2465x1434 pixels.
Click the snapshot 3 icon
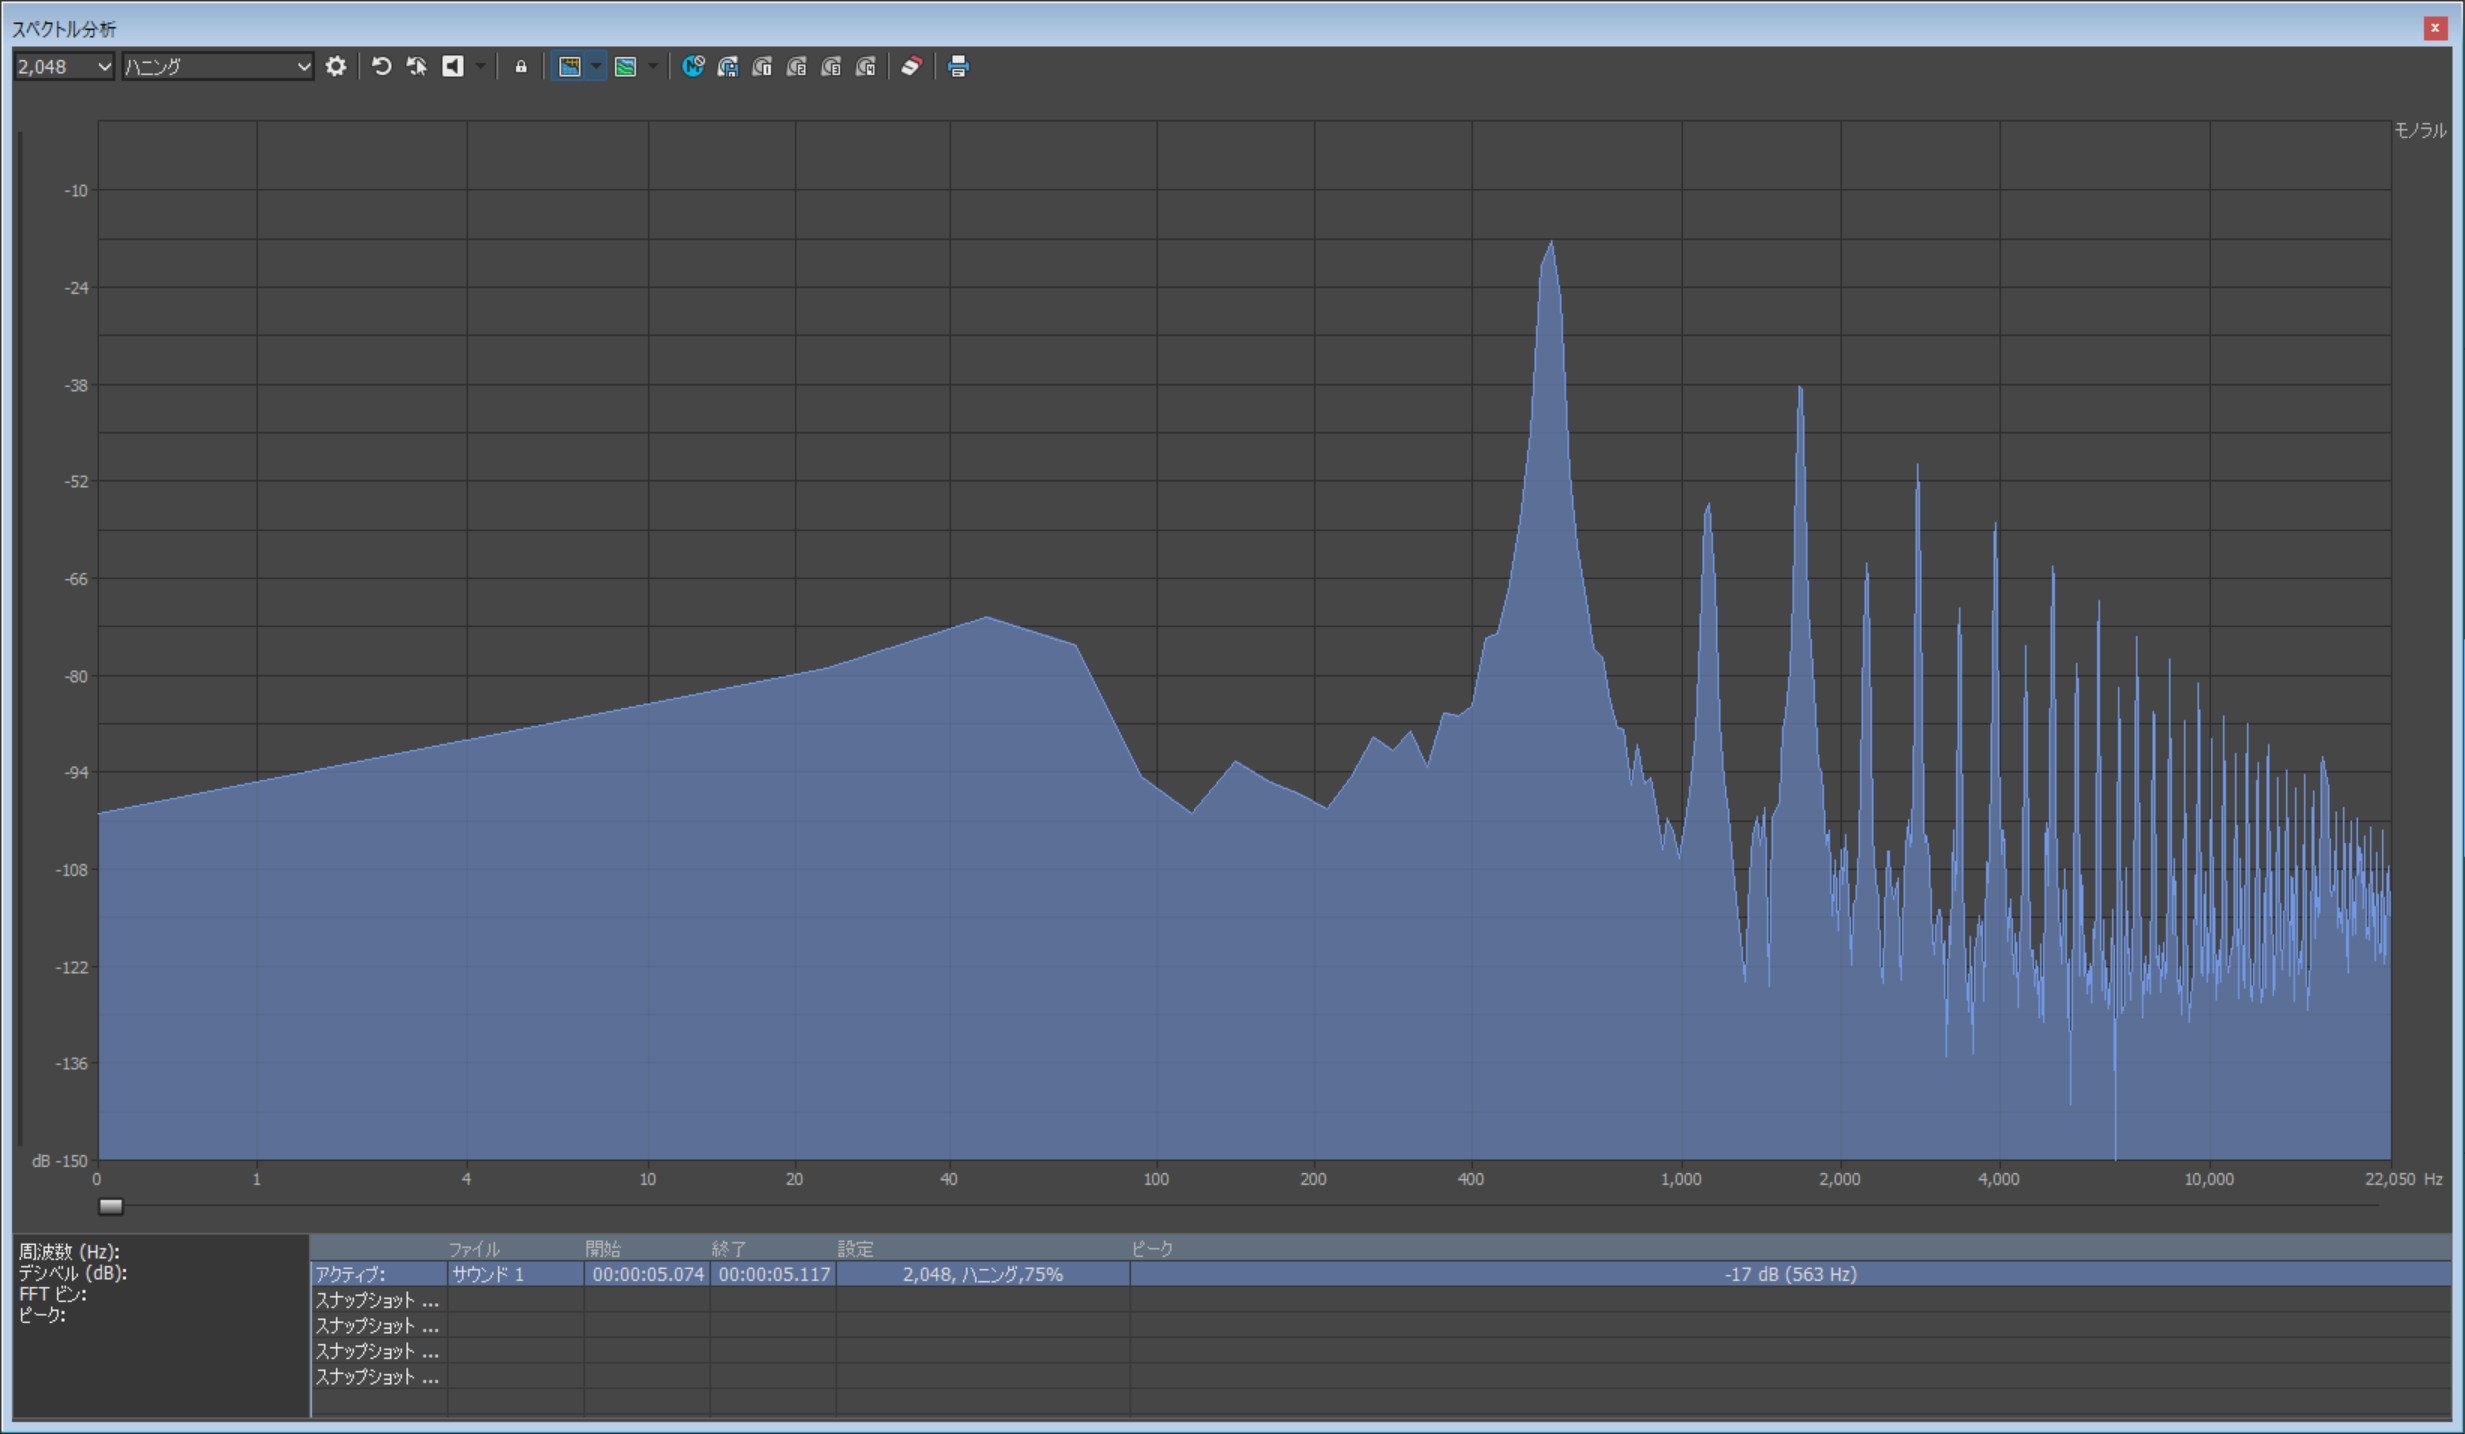831,67
